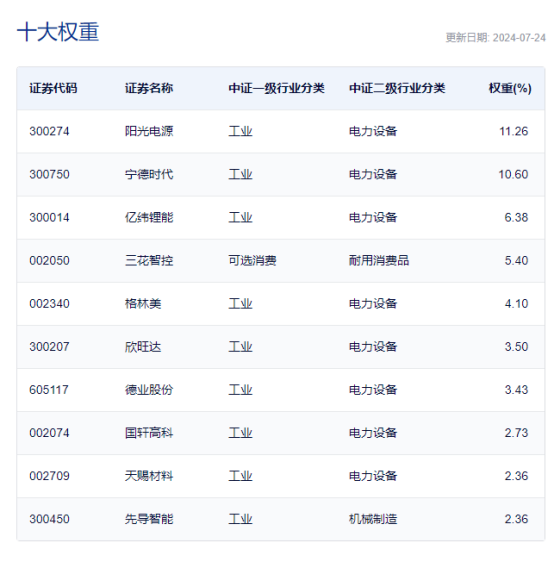
Task: Click the update date 2024-07-24
Action: tap(519, 38)
